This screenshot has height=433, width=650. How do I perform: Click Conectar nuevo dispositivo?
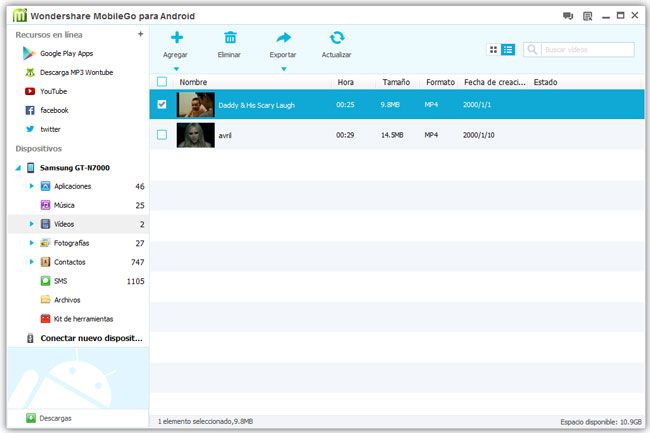91,338
